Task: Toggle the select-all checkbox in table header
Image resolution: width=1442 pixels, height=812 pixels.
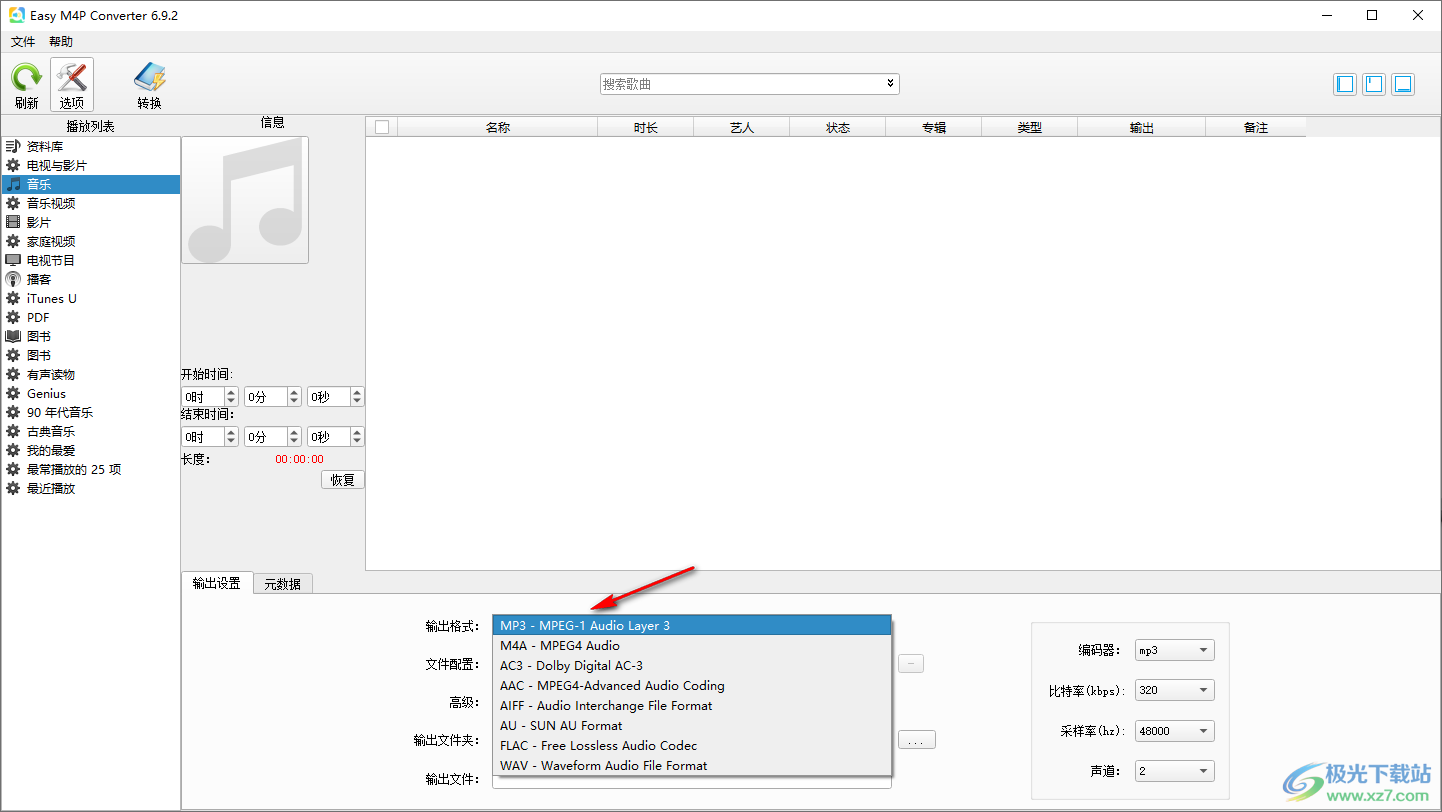Action: pyautogui.click(x=381, y=127)
